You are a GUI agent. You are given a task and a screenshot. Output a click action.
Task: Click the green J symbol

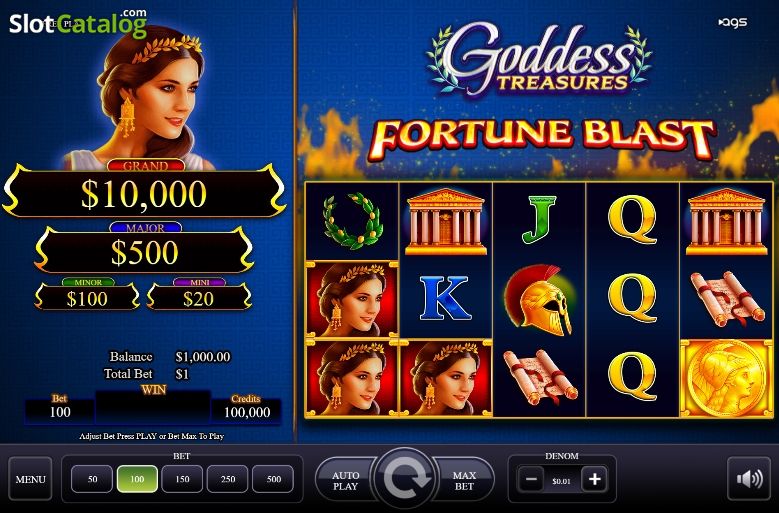(x=538, y=220)
